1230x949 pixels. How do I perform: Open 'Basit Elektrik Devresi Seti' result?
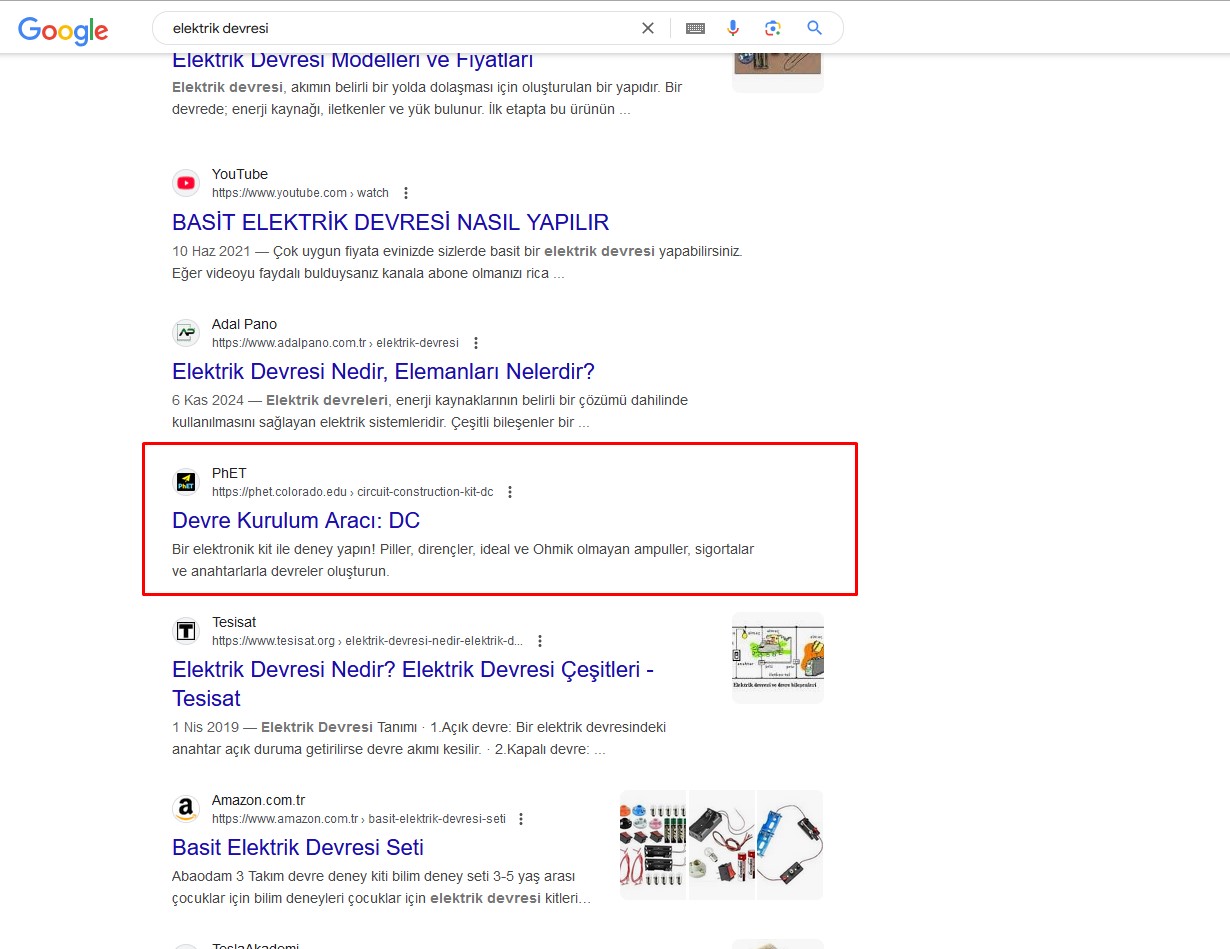click(298, 847)
